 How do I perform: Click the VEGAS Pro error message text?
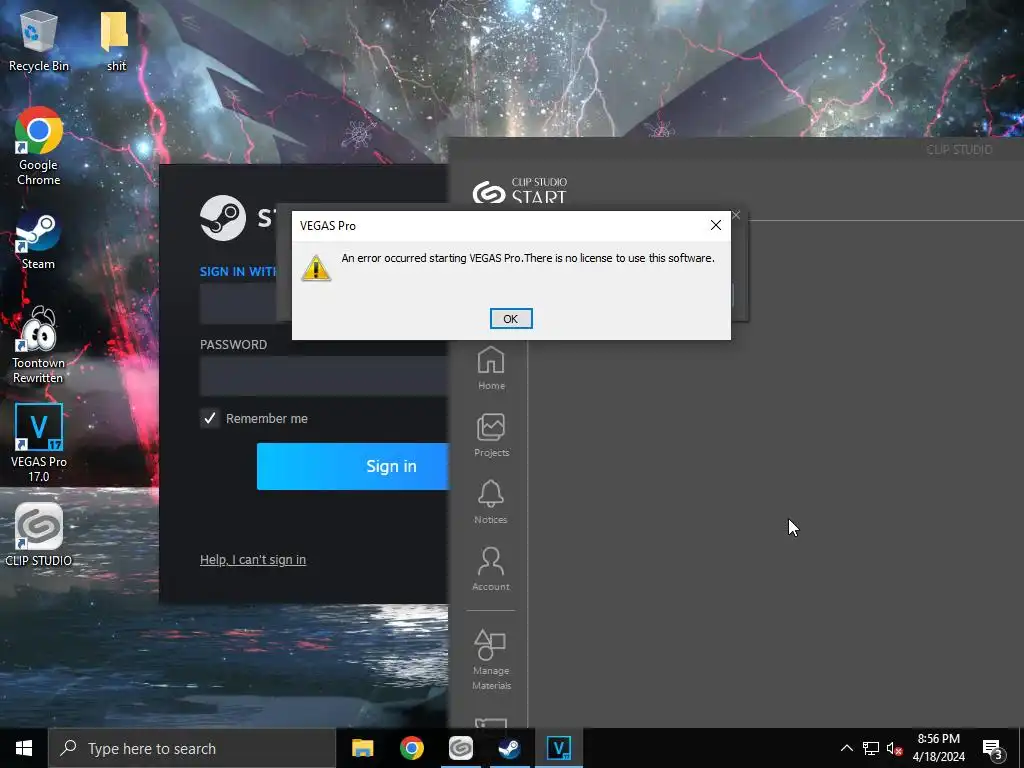pos(528,258)
